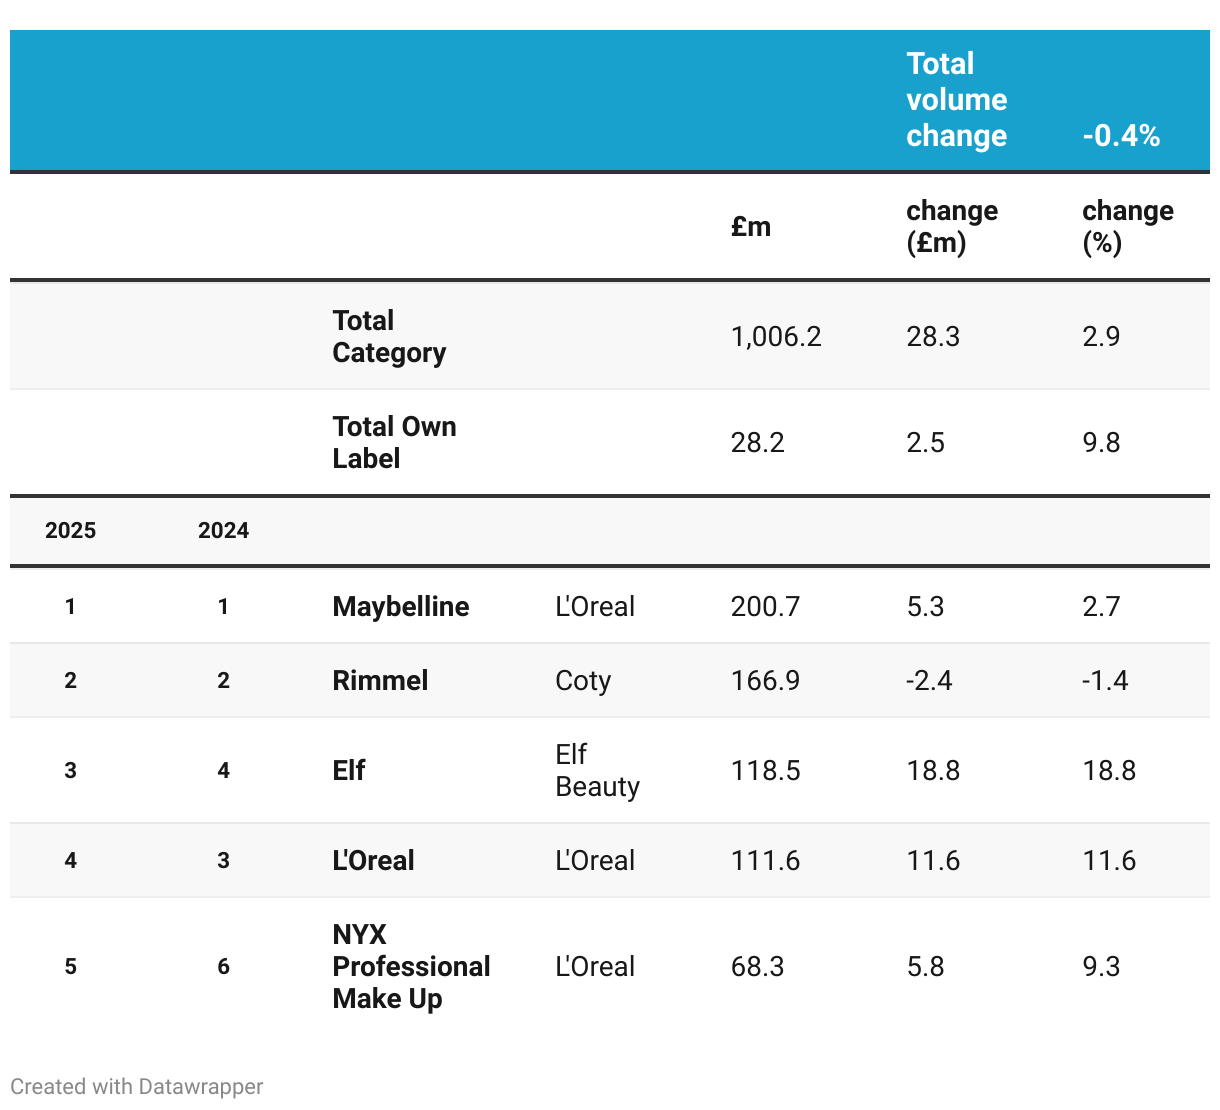This screenshot has height=1110, width=1220.
Task: Click the 2024 rank column header
Action: point(223,531)
